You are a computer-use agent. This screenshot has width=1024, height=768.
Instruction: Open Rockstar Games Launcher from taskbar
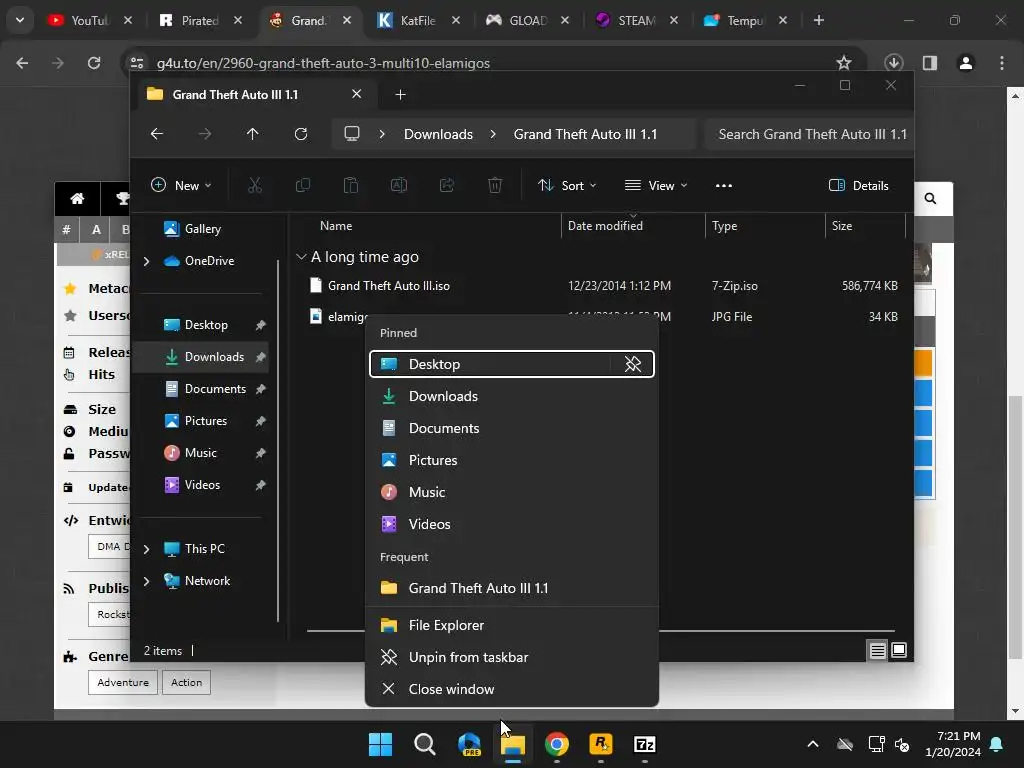coord(601,744)
